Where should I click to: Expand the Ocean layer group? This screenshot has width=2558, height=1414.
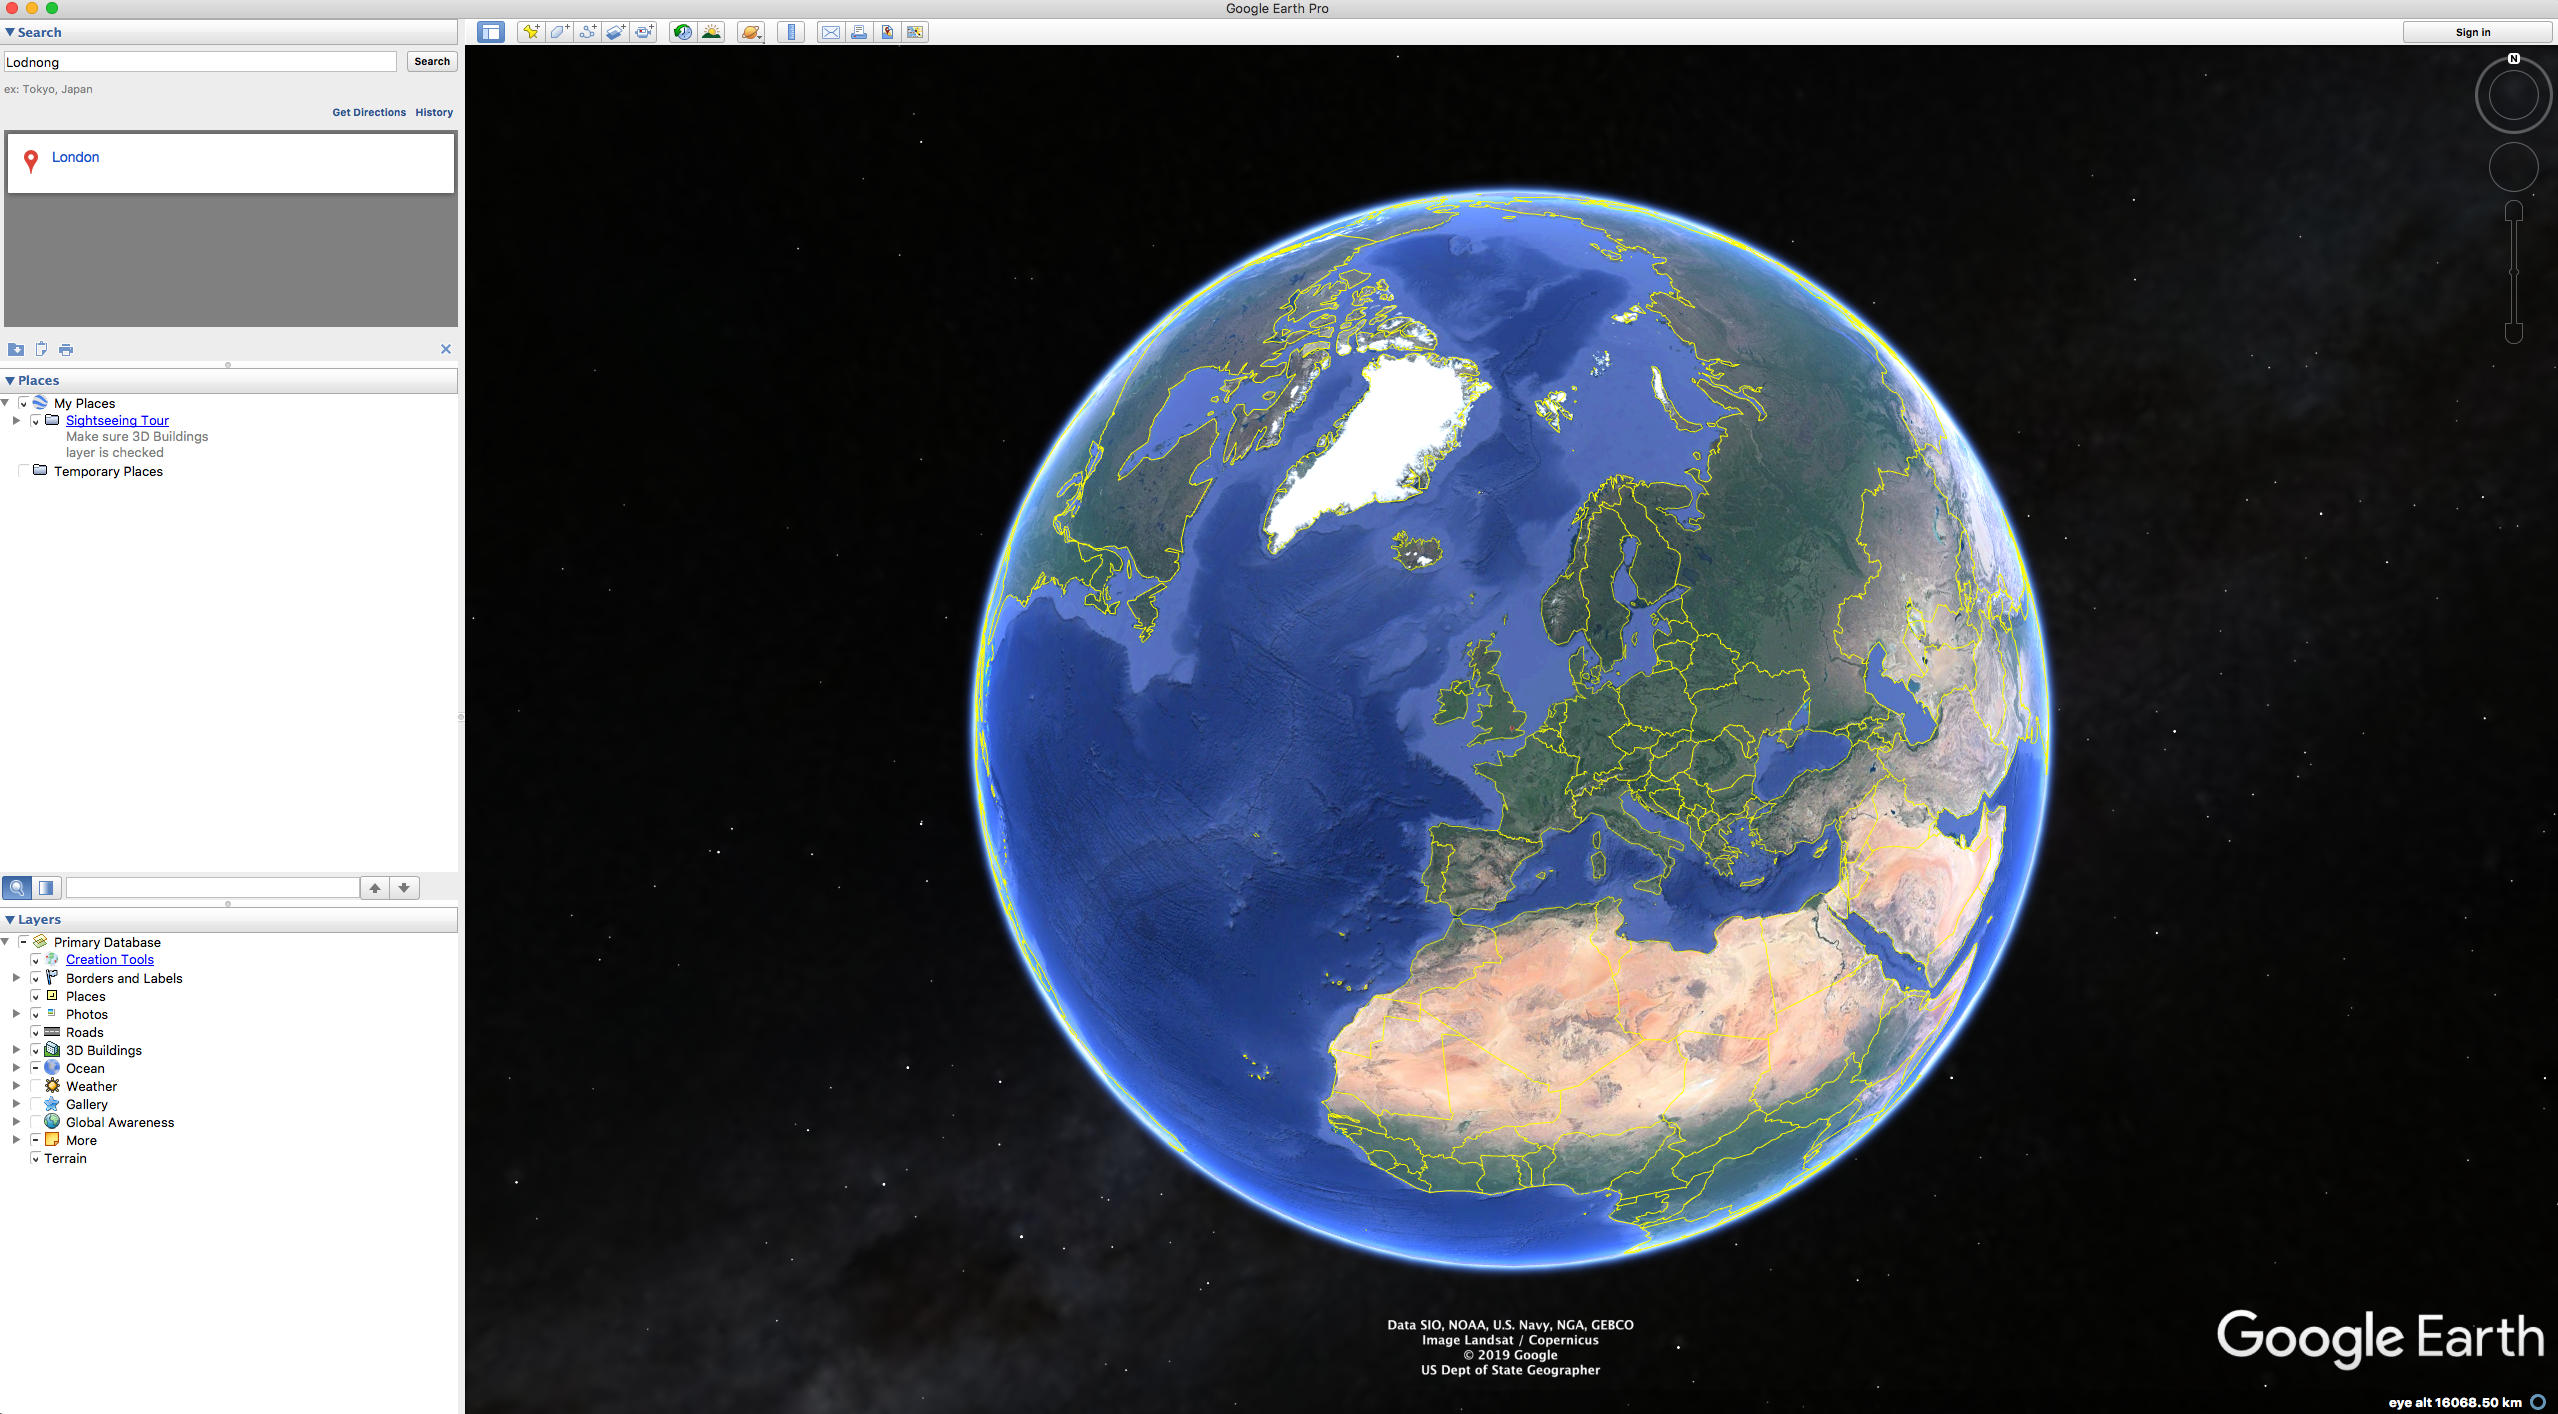(16, 1068)
